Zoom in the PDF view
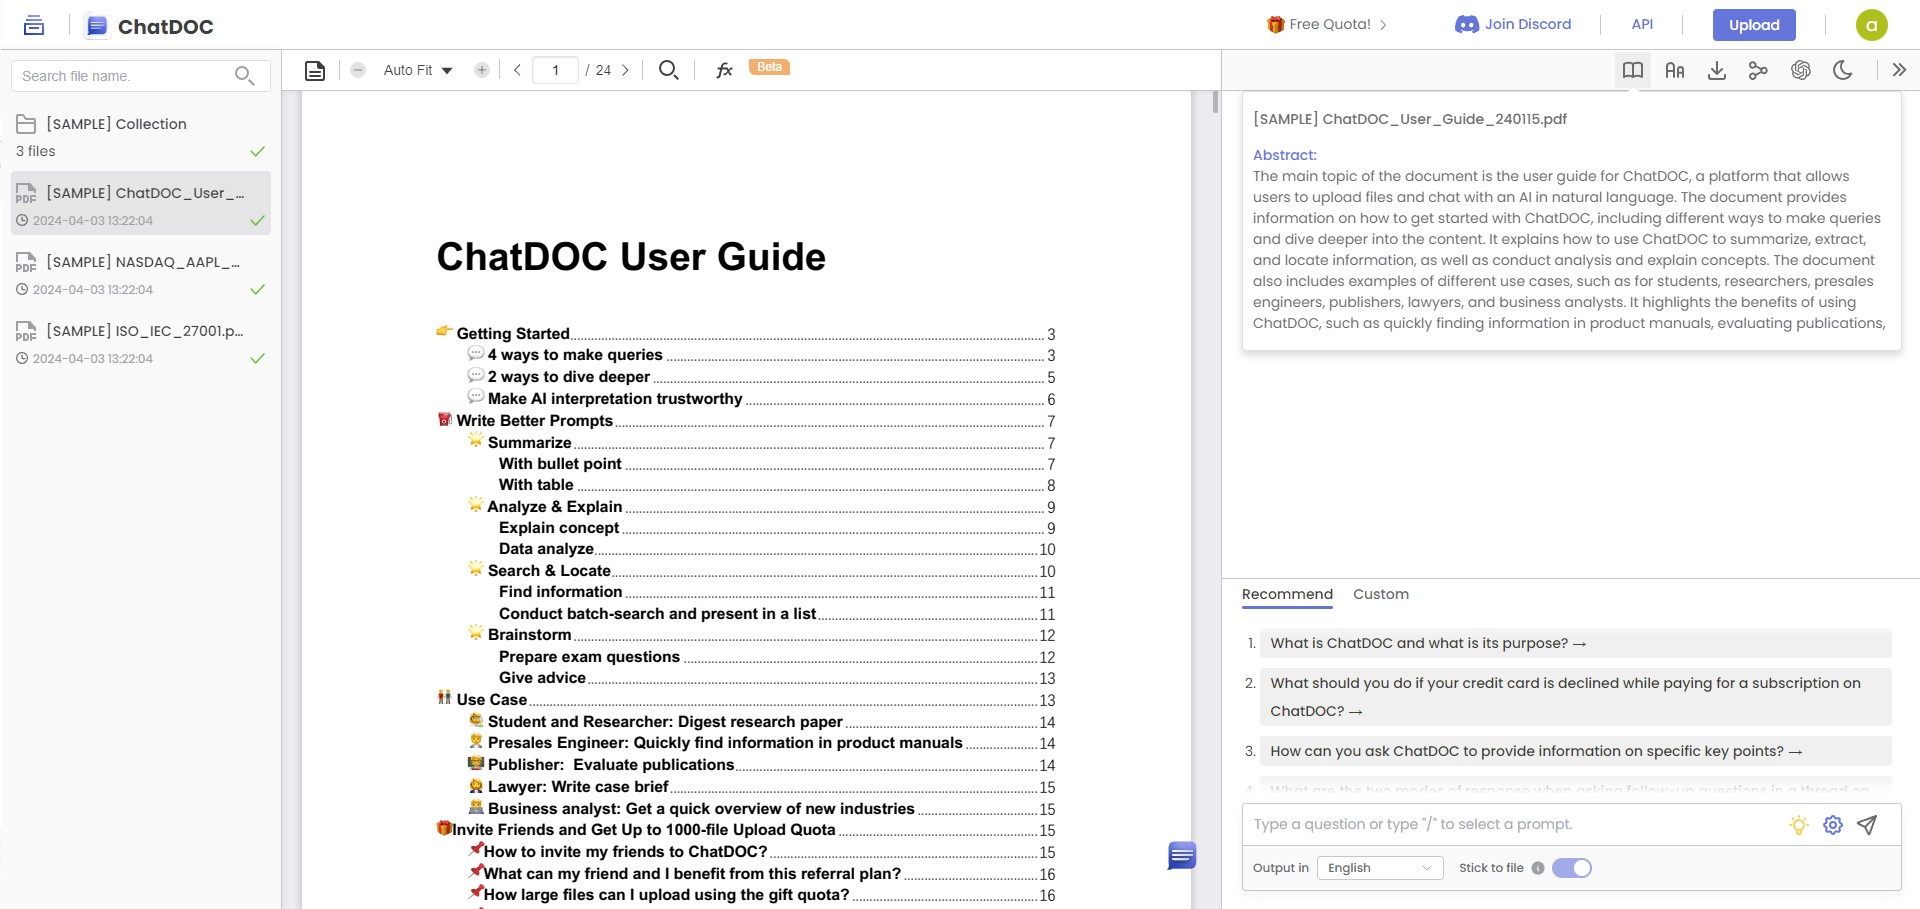The width and height of the screenshot is (1920, 909). (x=482, y=70)
